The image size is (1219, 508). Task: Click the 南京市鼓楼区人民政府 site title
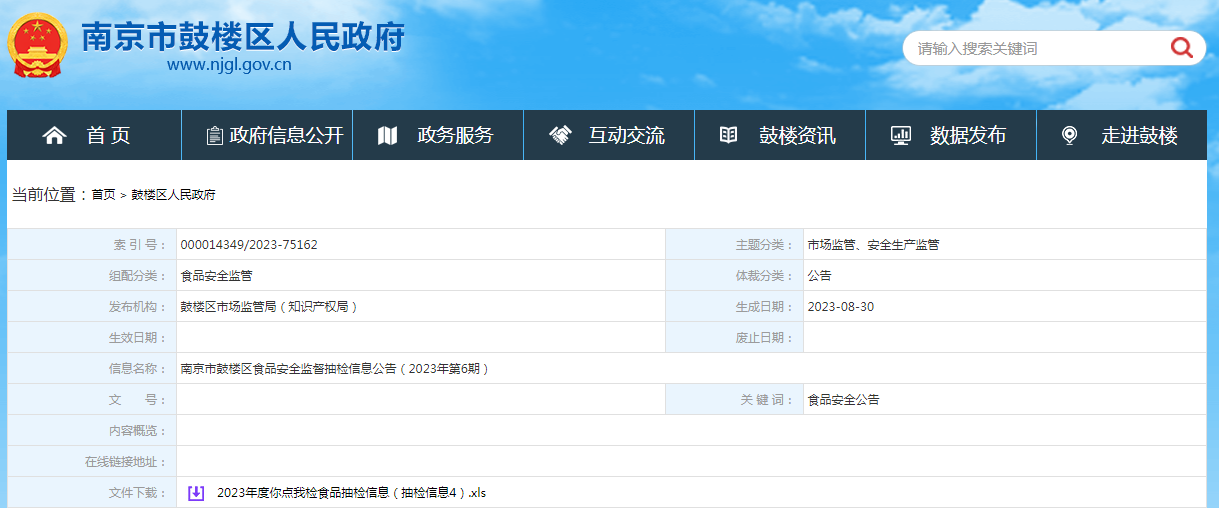[x=243, y=35]
